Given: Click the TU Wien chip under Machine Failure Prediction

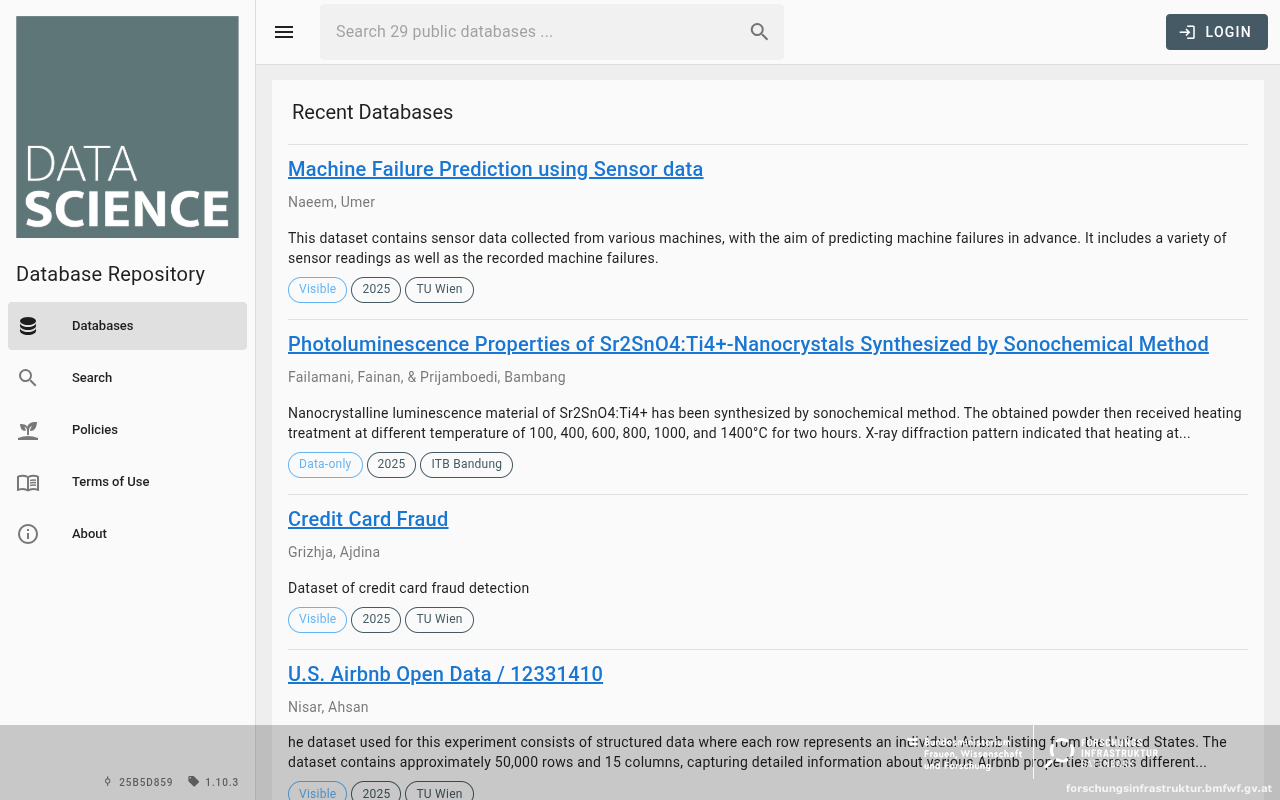Looking at the screenshot, I should pyautogui.click(x=439, y=290).
